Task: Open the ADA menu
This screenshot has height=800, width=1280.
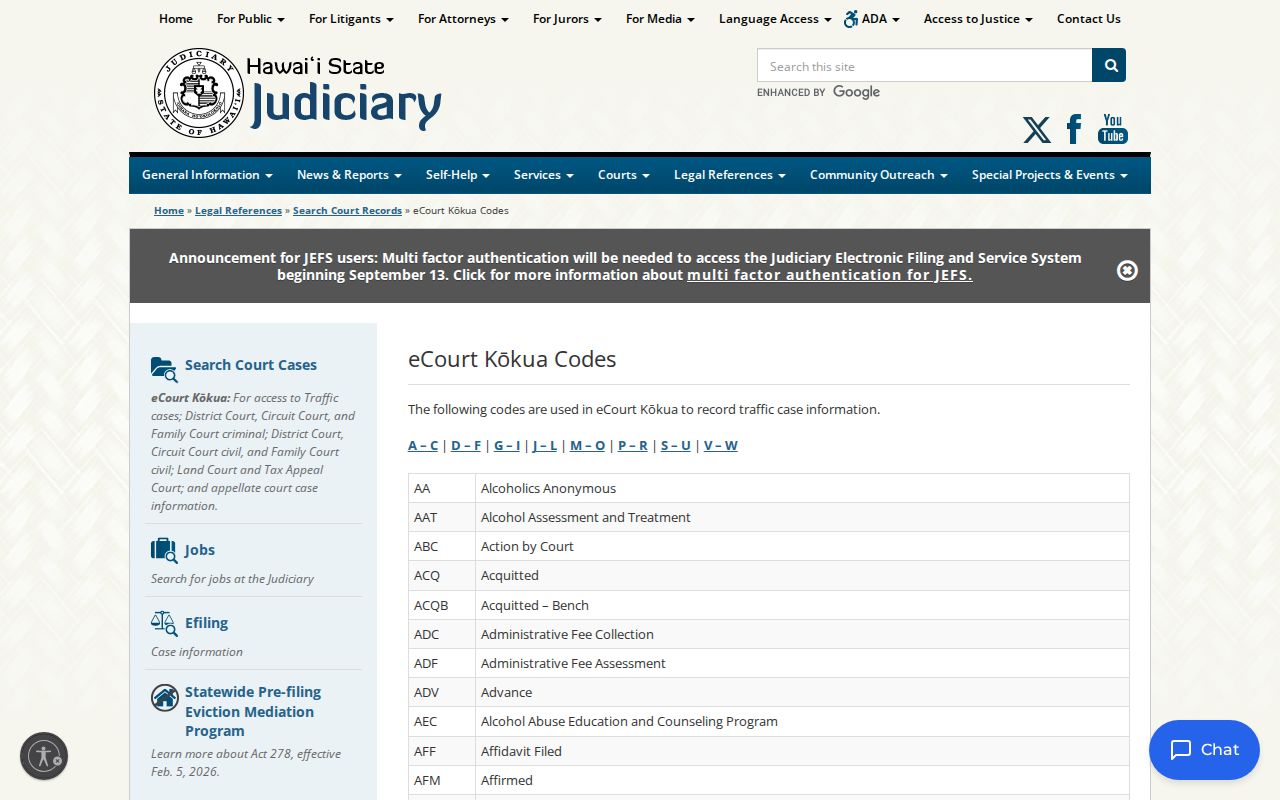Action: pyautogui.click(x=872, y=19)
